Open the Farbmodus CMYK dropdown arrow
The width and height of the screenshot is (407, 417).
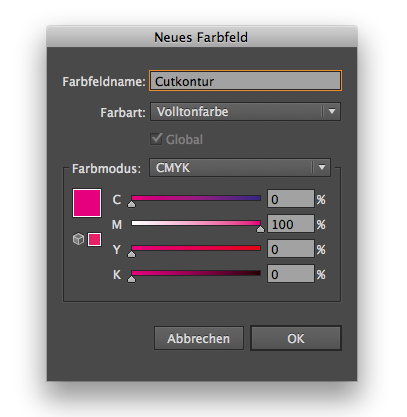322,167
